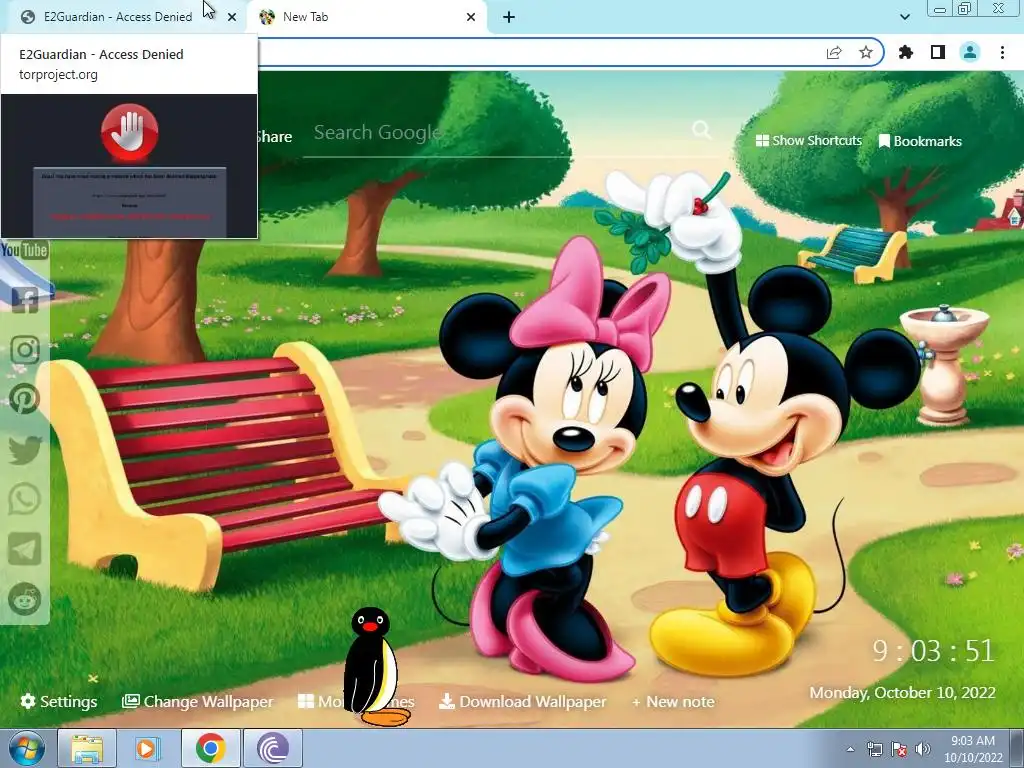Open a new tab with plus button
The width and height of the screenshot is (1024, 768).
click(509, 17)
